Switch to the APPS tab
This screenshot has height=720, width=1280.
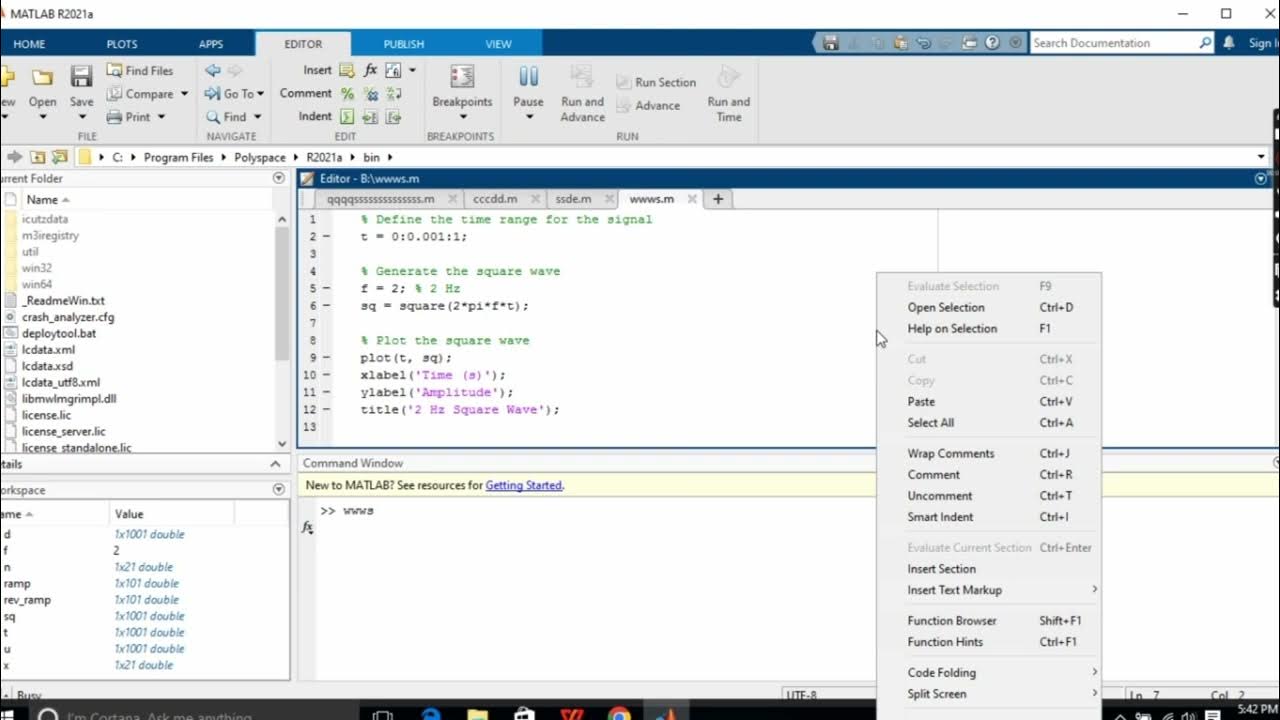[x=211, y=44]
